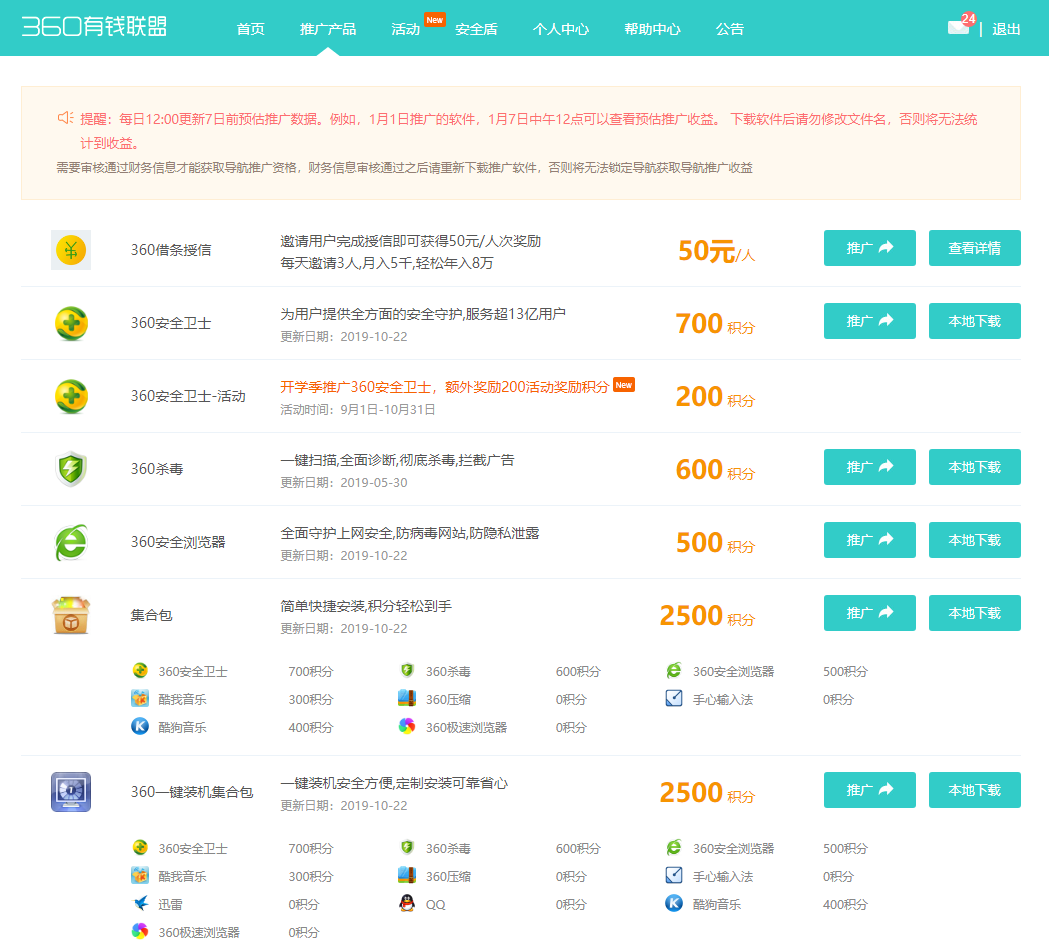The width and height of the screenshot is (1049, 942).
Task: Click the 600 积分 value for 360杀毒
Action: coord(715,470)
